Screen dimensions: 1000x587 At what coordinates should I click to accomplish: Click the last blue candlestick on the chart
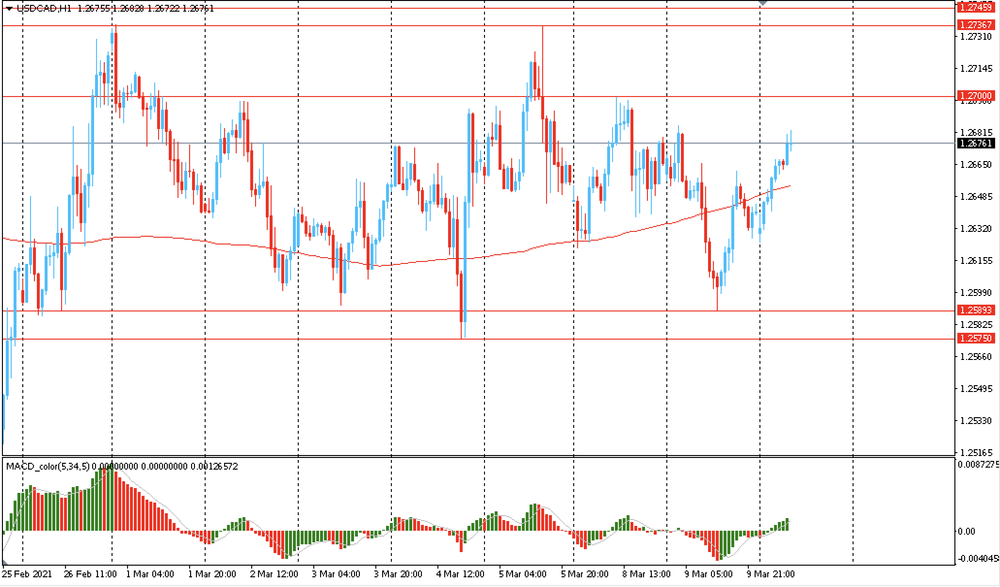coord(789,146)
